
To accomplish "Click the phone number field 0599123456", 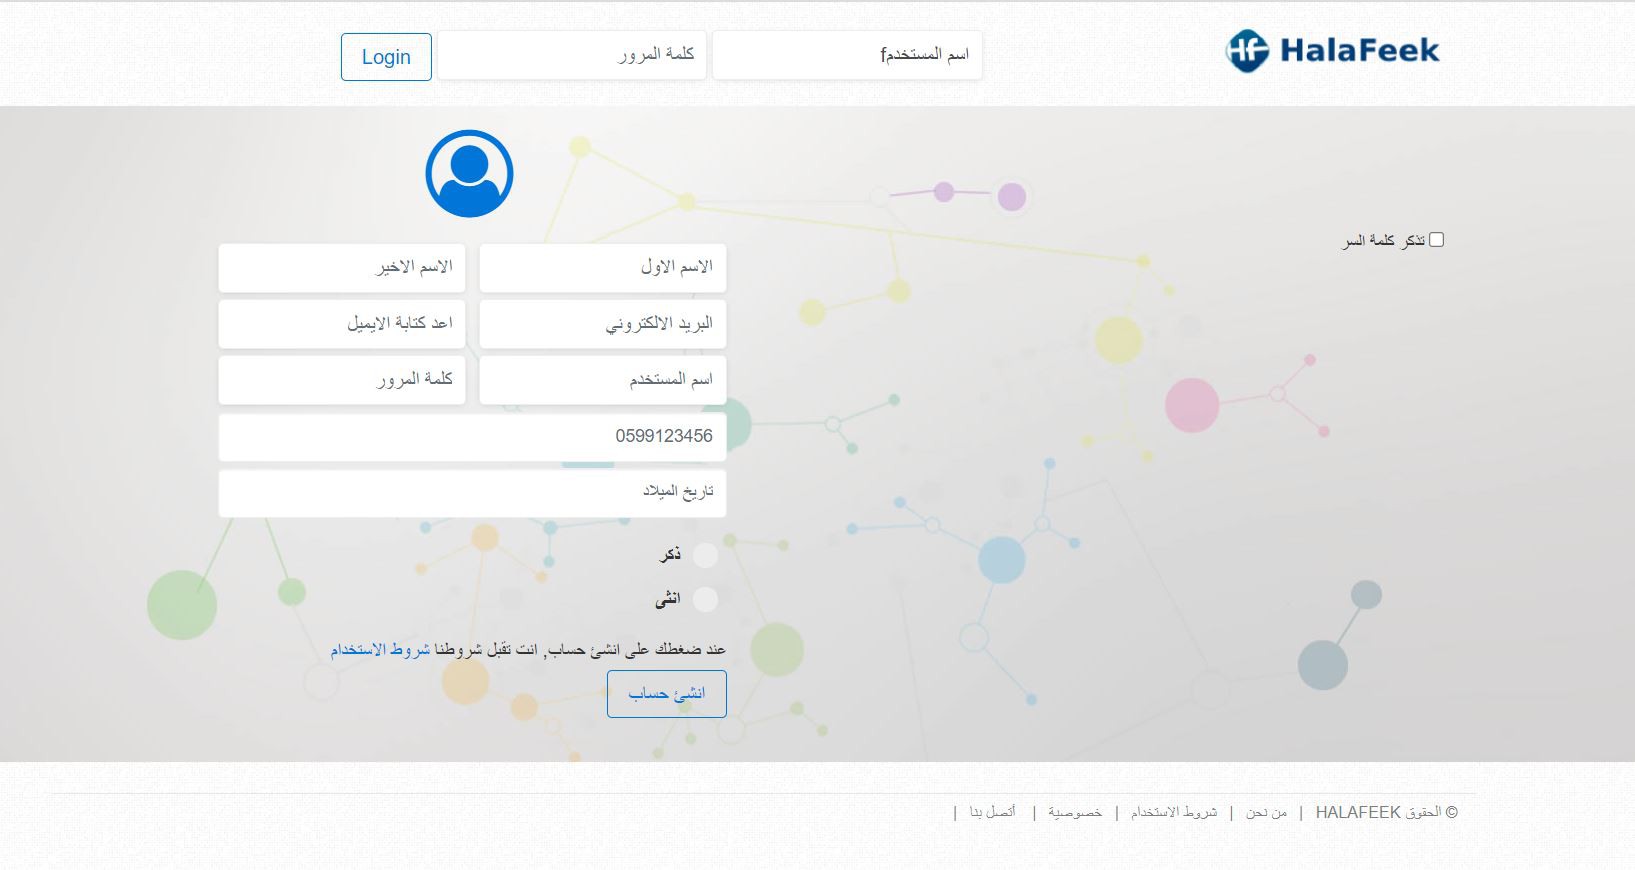I will click(x=472, y=437).
